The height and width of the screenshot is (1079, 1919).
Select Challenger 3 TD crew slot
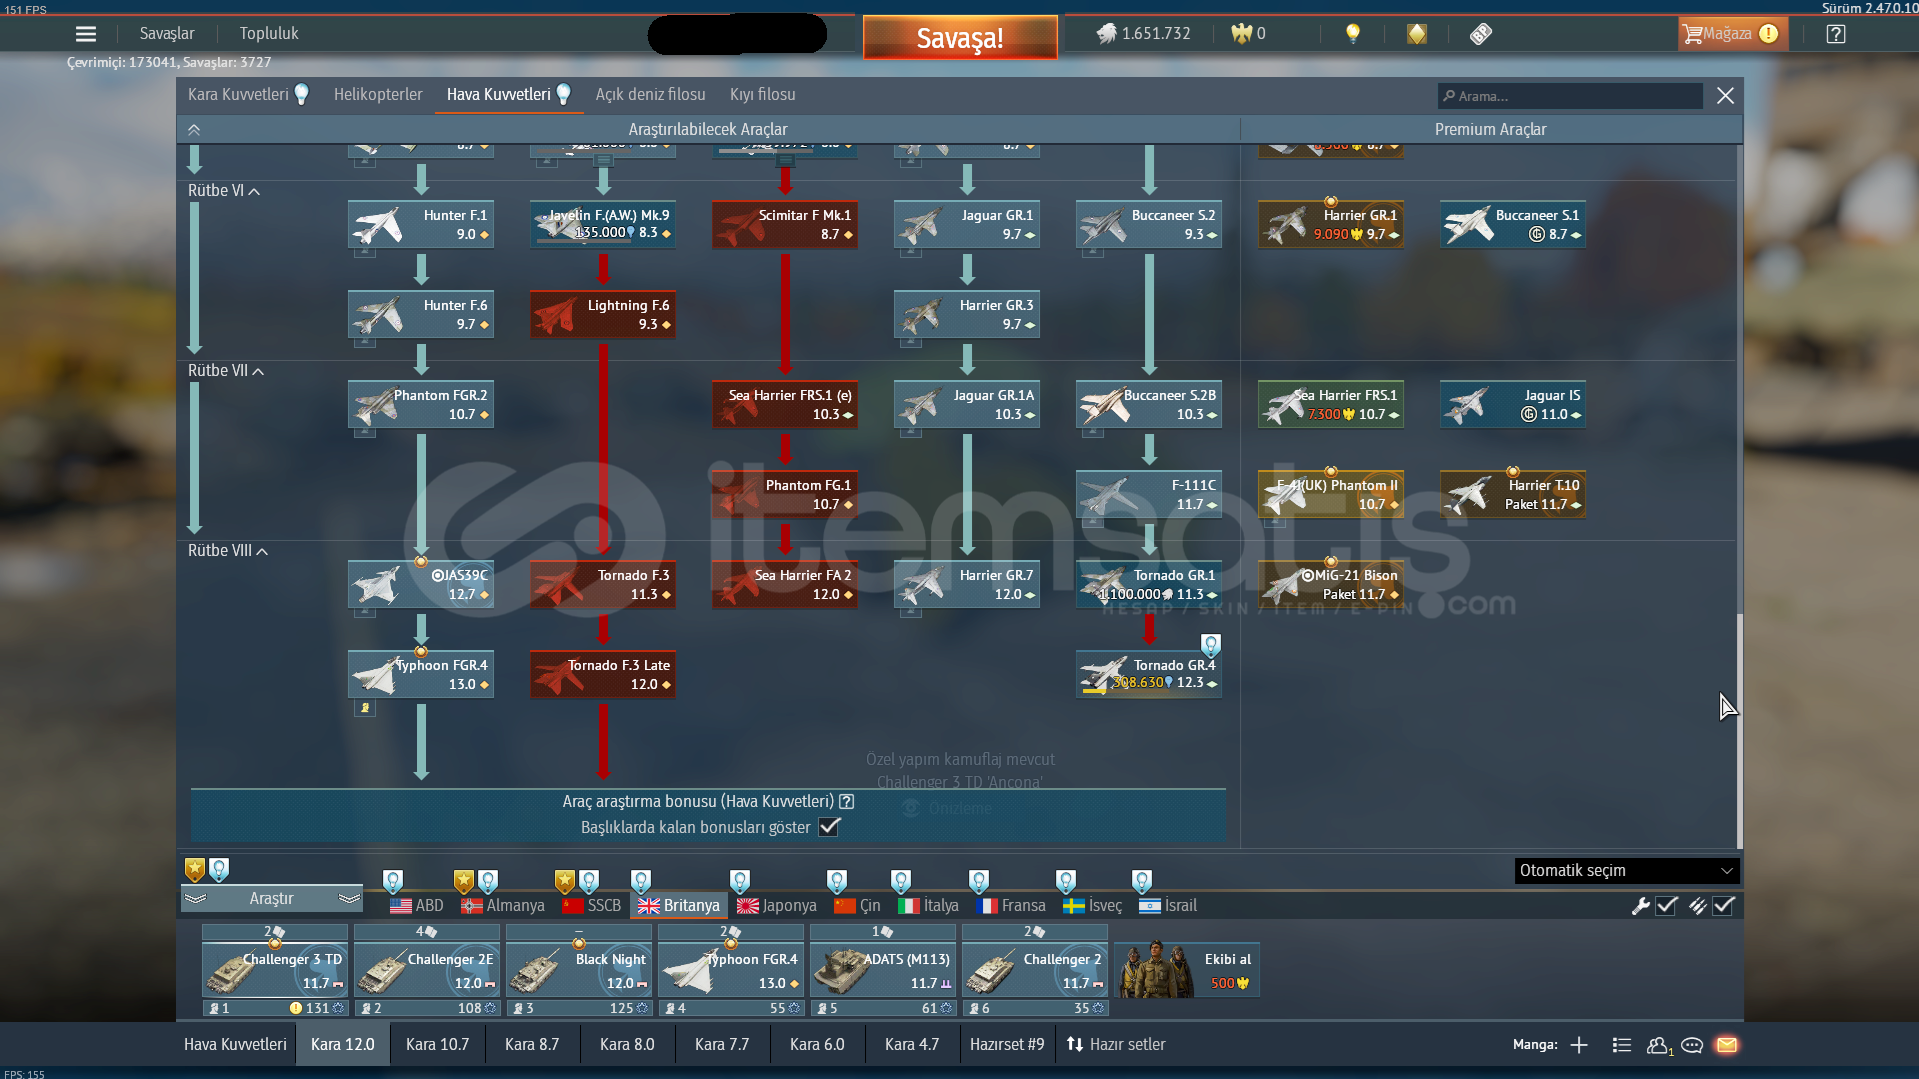coord(275,970)
